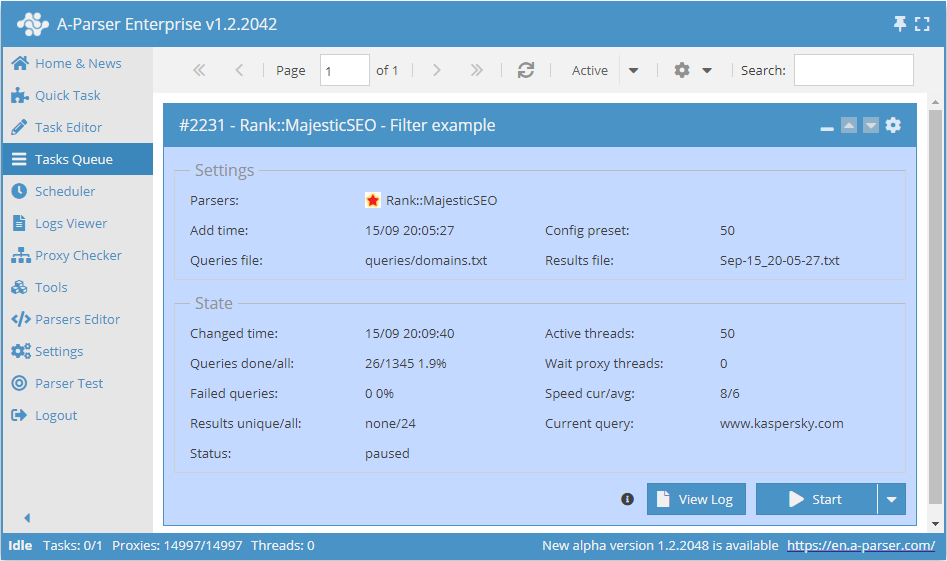Viewport: 947px width, 561px height.
Task: Open the Scheduler section
Action: 65,191
